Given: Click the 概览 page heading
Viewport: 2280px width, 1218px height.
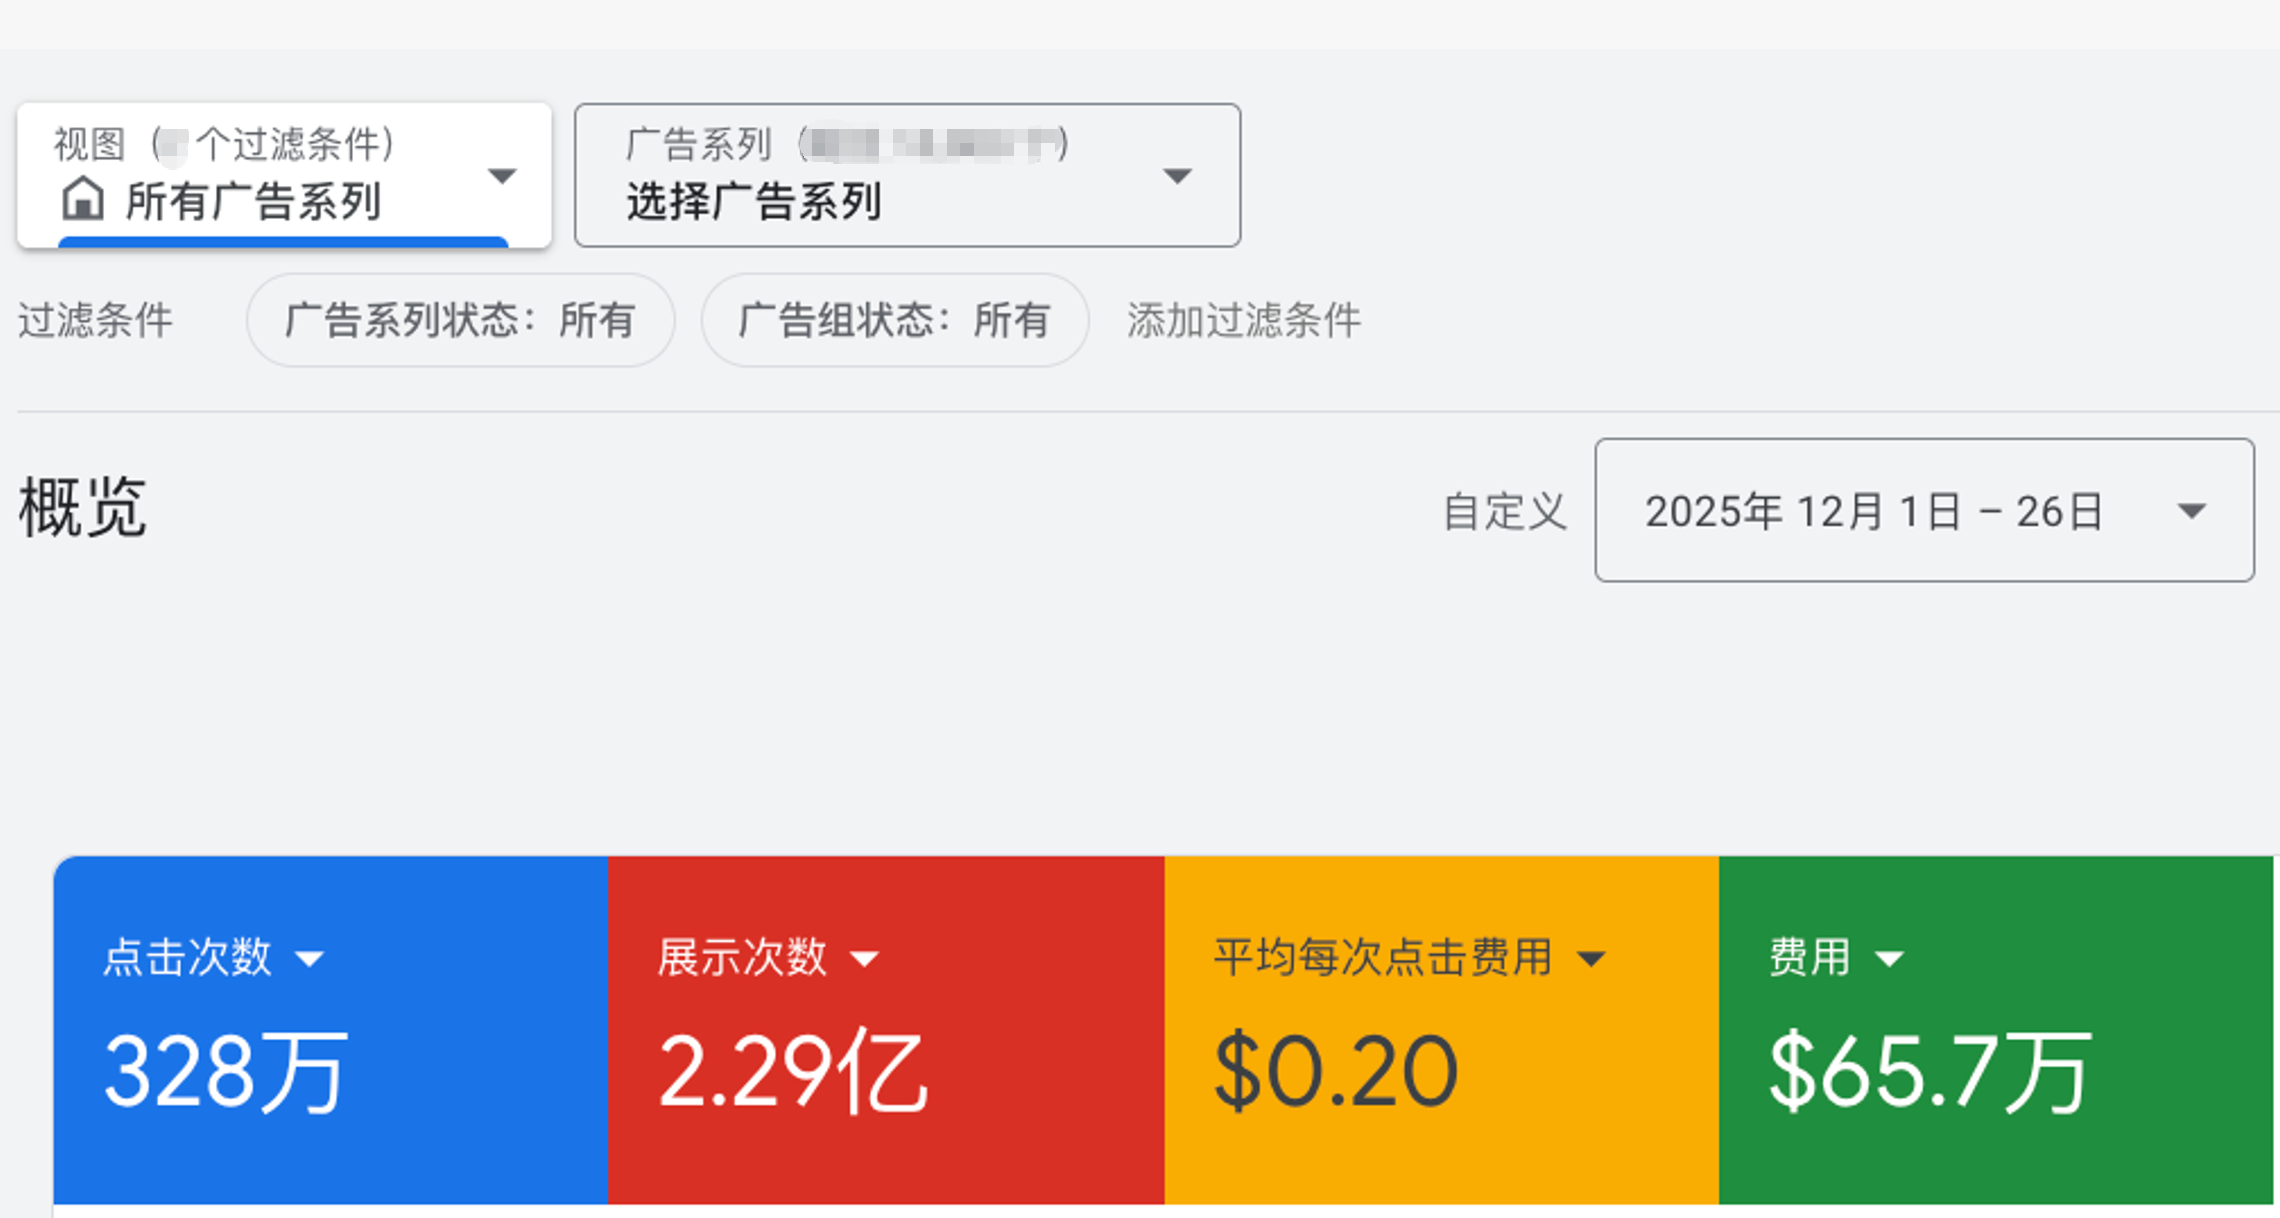Looking at the screenshot, I should click(83, 508).
